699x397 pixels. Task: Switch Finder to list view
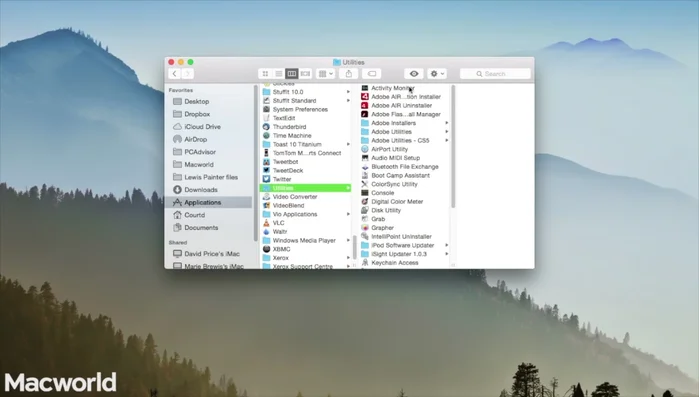(x=278, y=74)
